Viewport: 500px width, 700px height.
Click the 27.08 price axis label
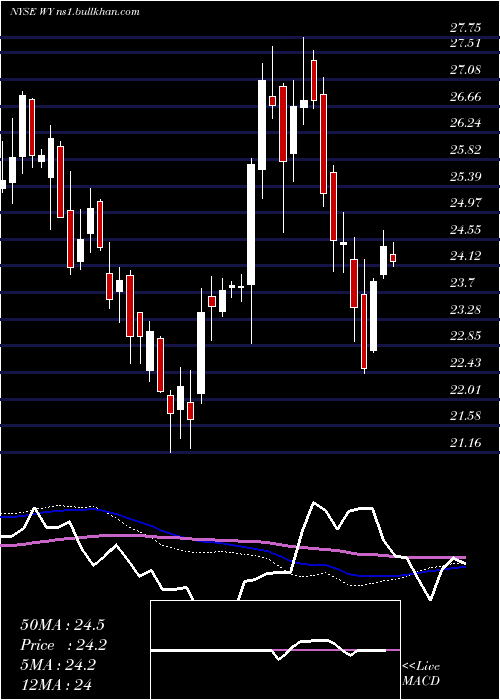point(465,70)
